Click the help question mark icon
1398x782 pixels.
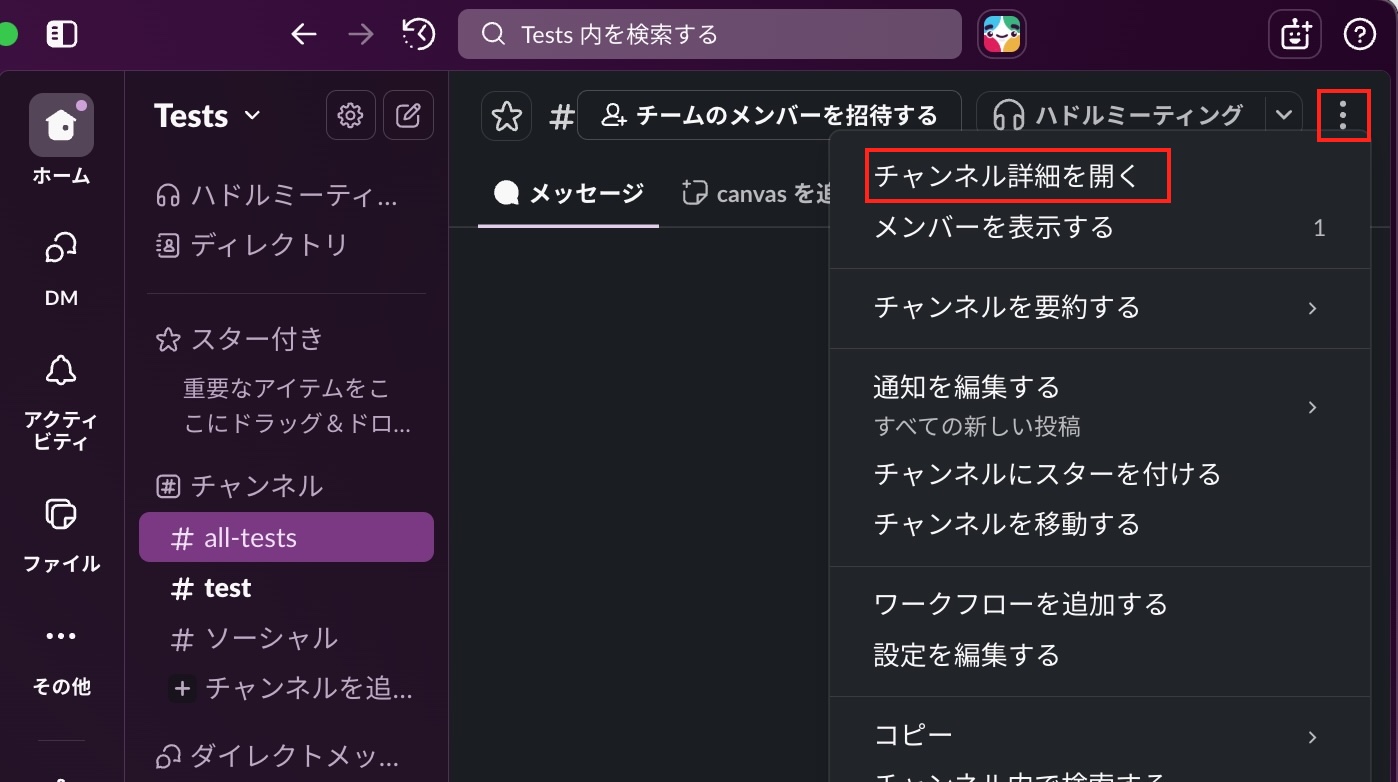click(1359, 35)
